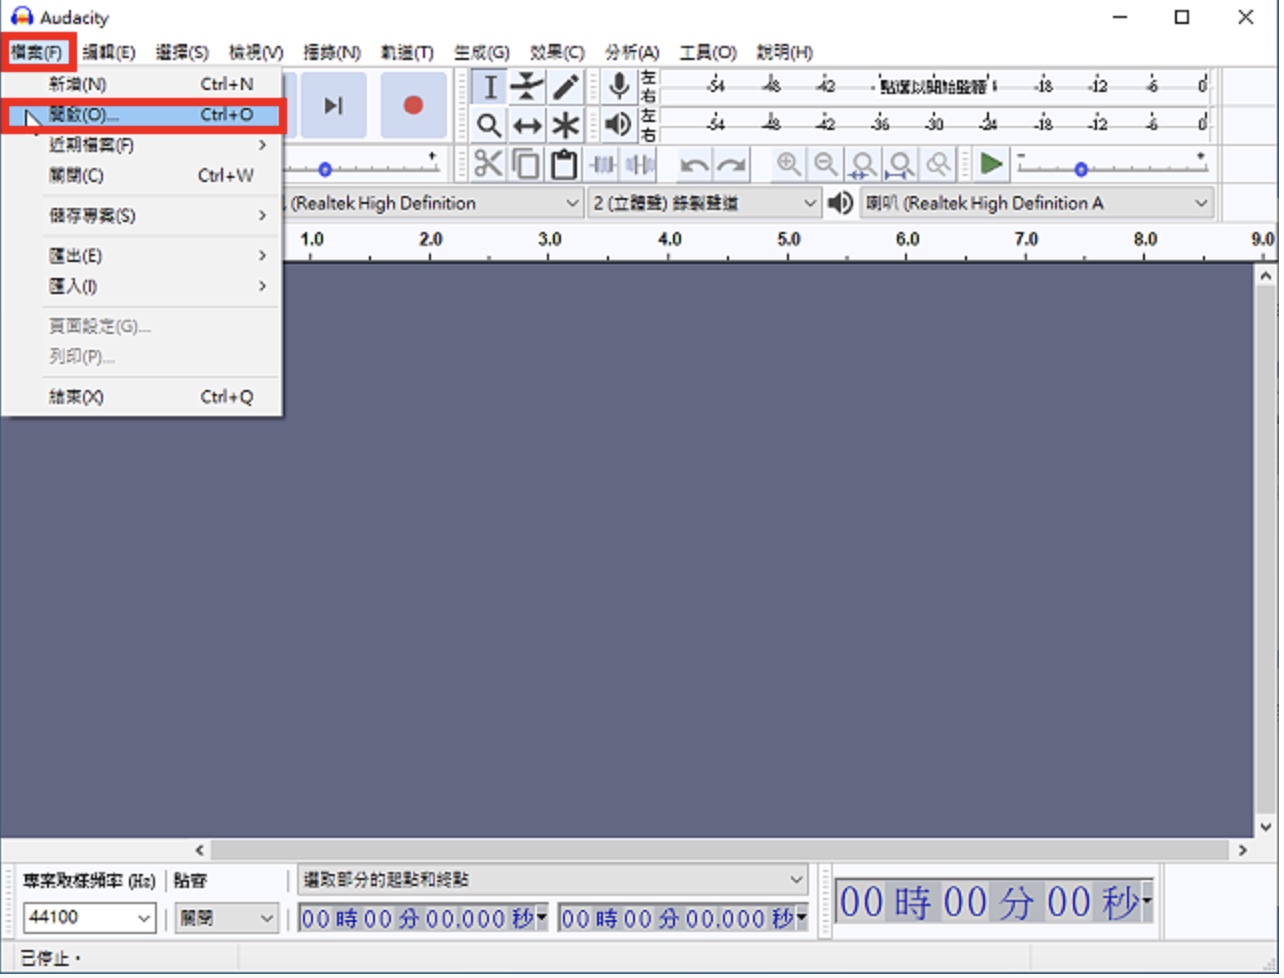Viewport: 1284px width, 978px height.
Task: Open the 檔案(F) menu
Action: [x=37, y=52]
